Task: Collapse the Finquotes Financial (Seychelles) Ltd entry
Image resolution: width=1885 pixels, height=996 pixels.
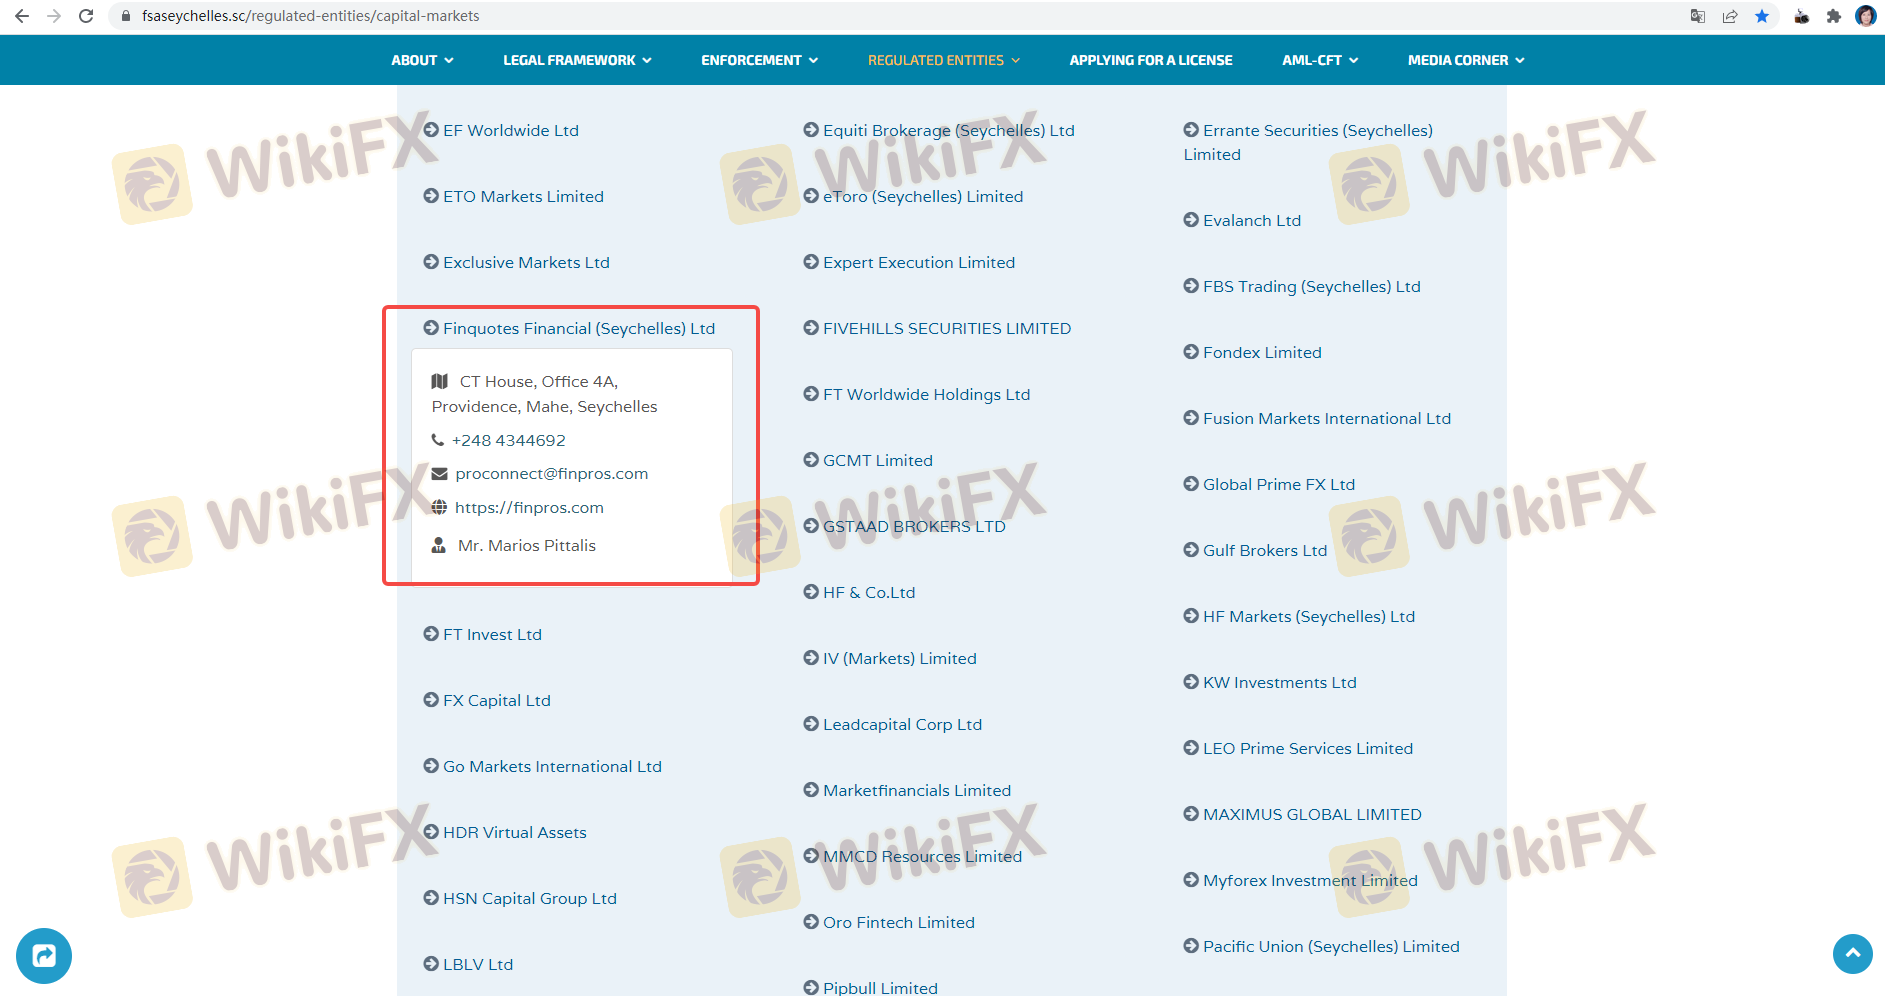Action: click(x=578, y=328)
